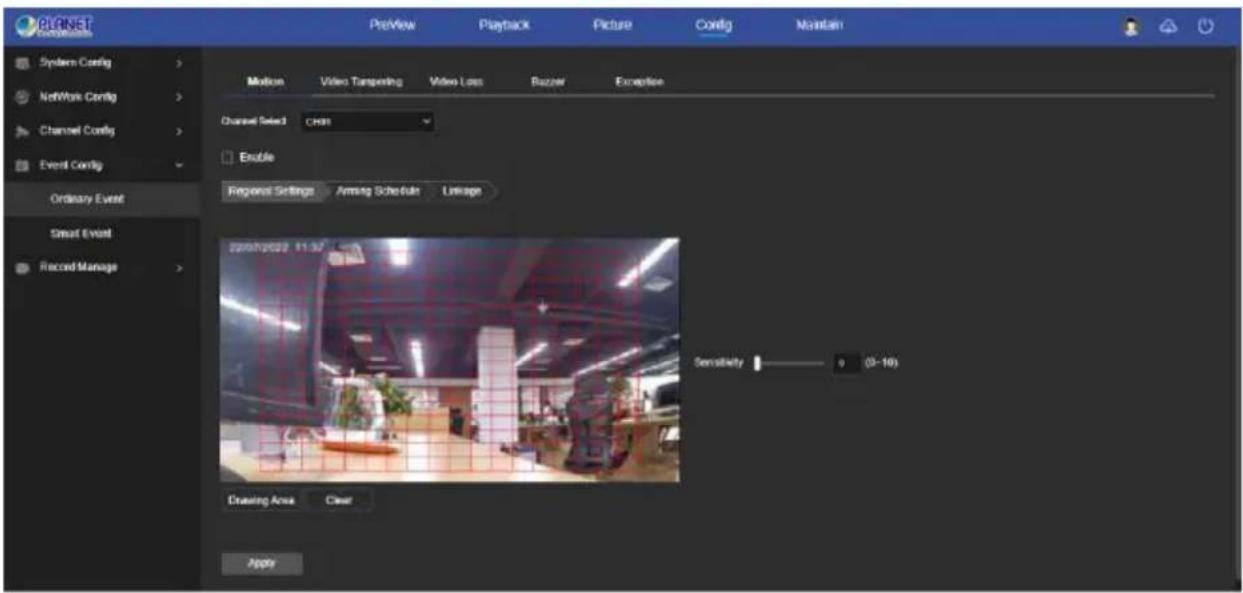The image size is (1243, 593).
Task: Click the Sensitivity slider handle
Action: pos(758,363)
